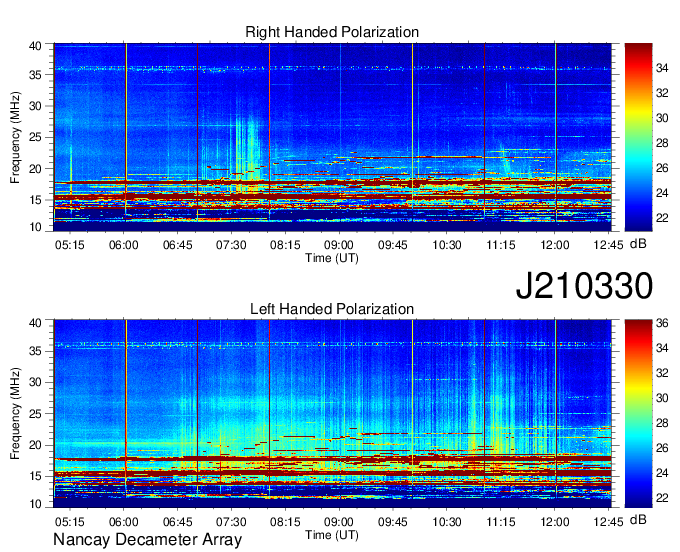Click the 12:45 tick in Right Handed plot
This screenshot has height=552, width=680.
(x=608, y=245)
